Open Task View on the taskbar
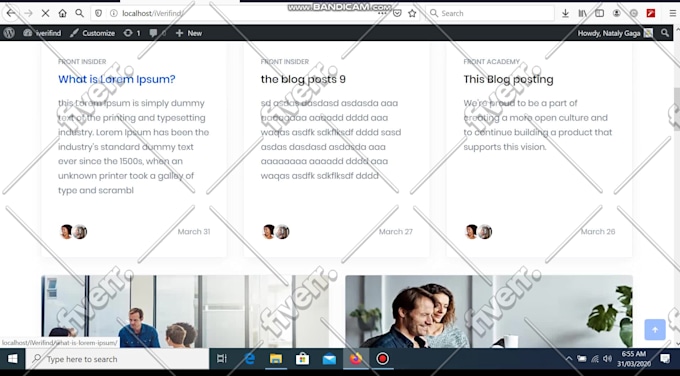Image resolution: width=680 pixels, height=376 pixels. (x=222, y=359)
